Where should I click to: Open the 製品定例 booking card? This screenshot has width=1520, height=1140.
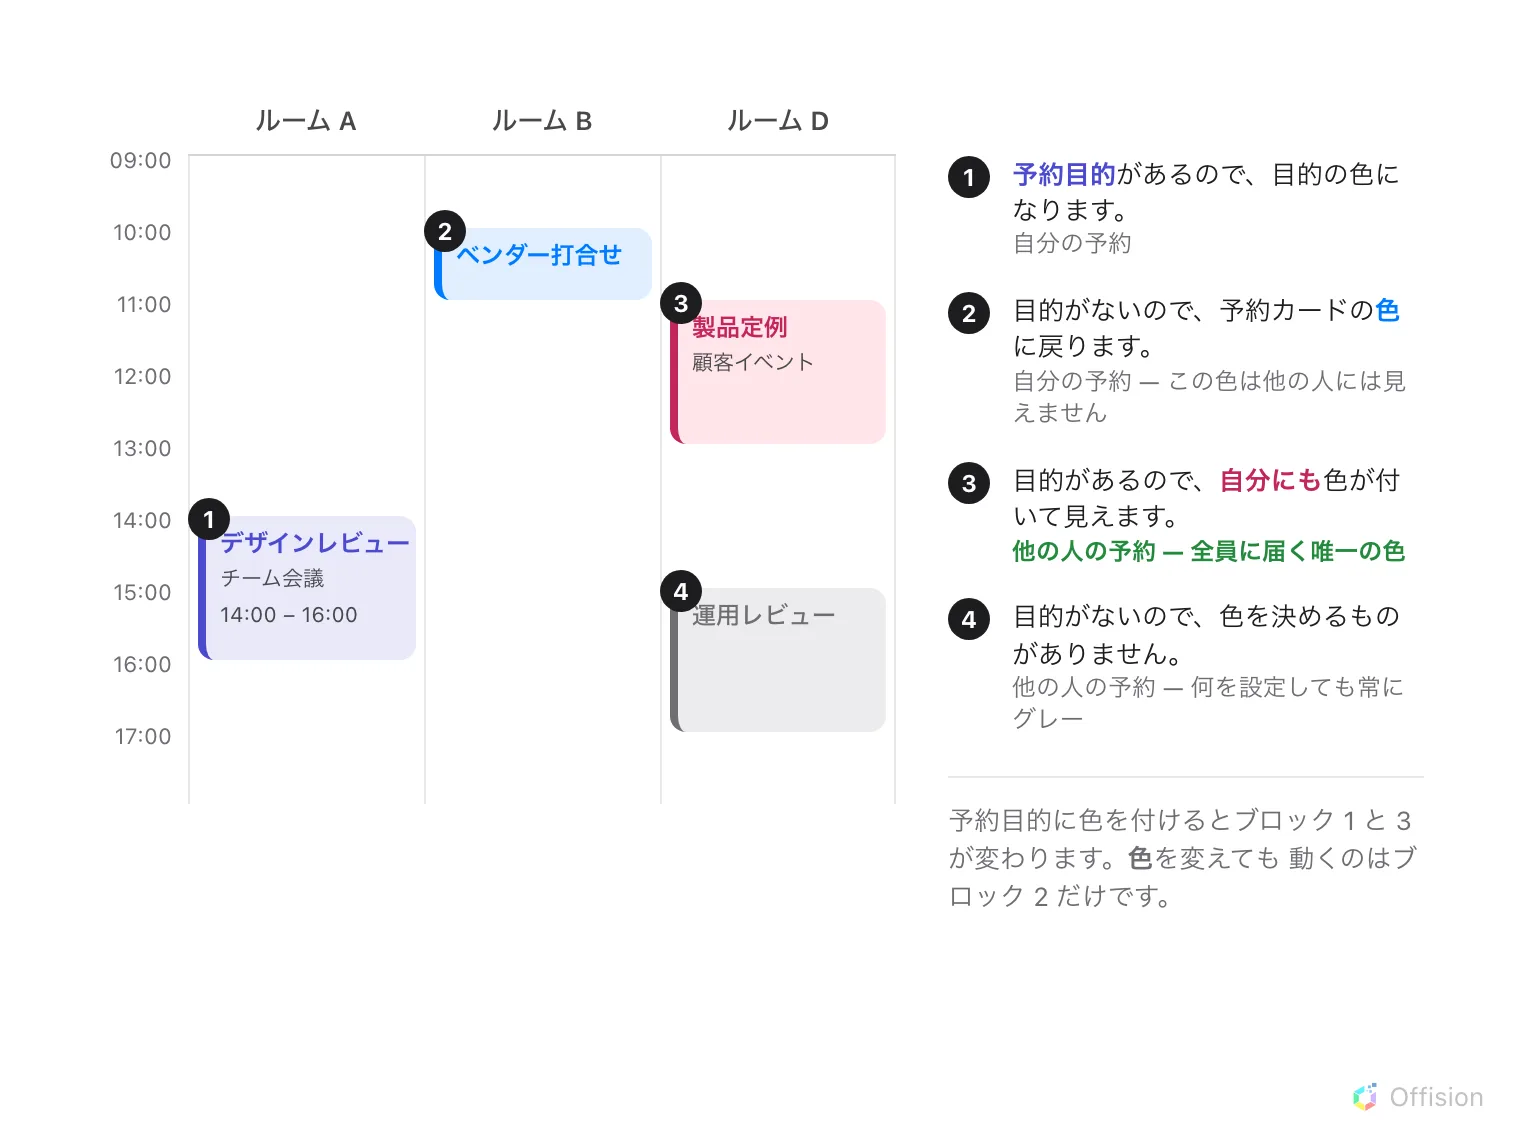coord(778,372)
